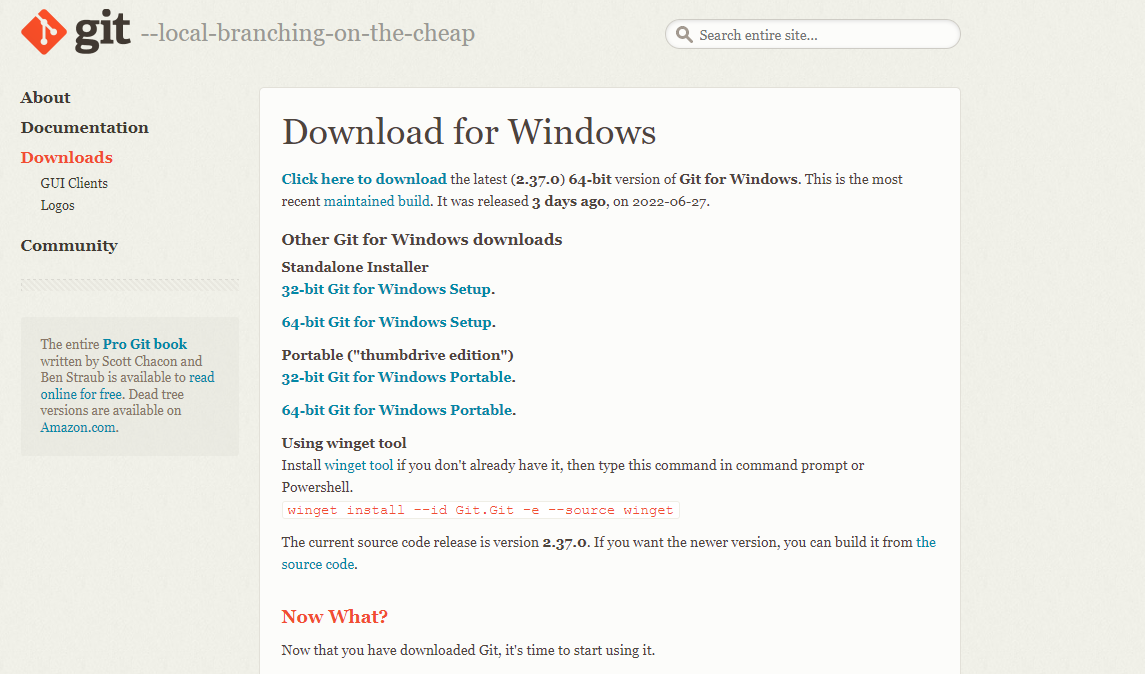Follow 'the source code' link

pos(609,553)
